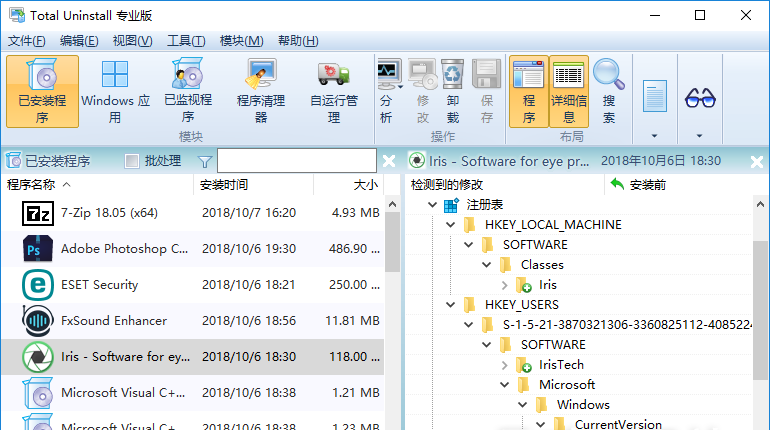Sort by 程序名称 column
Viewport: 770px width, 430px height.
coord(98,185)
